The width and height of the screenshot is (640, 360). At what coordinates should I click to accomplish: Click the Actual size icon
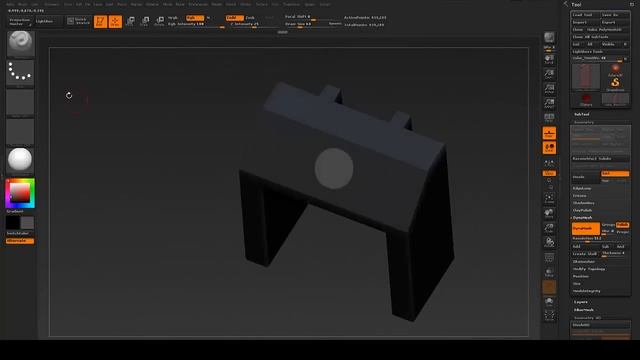[549, 89]
